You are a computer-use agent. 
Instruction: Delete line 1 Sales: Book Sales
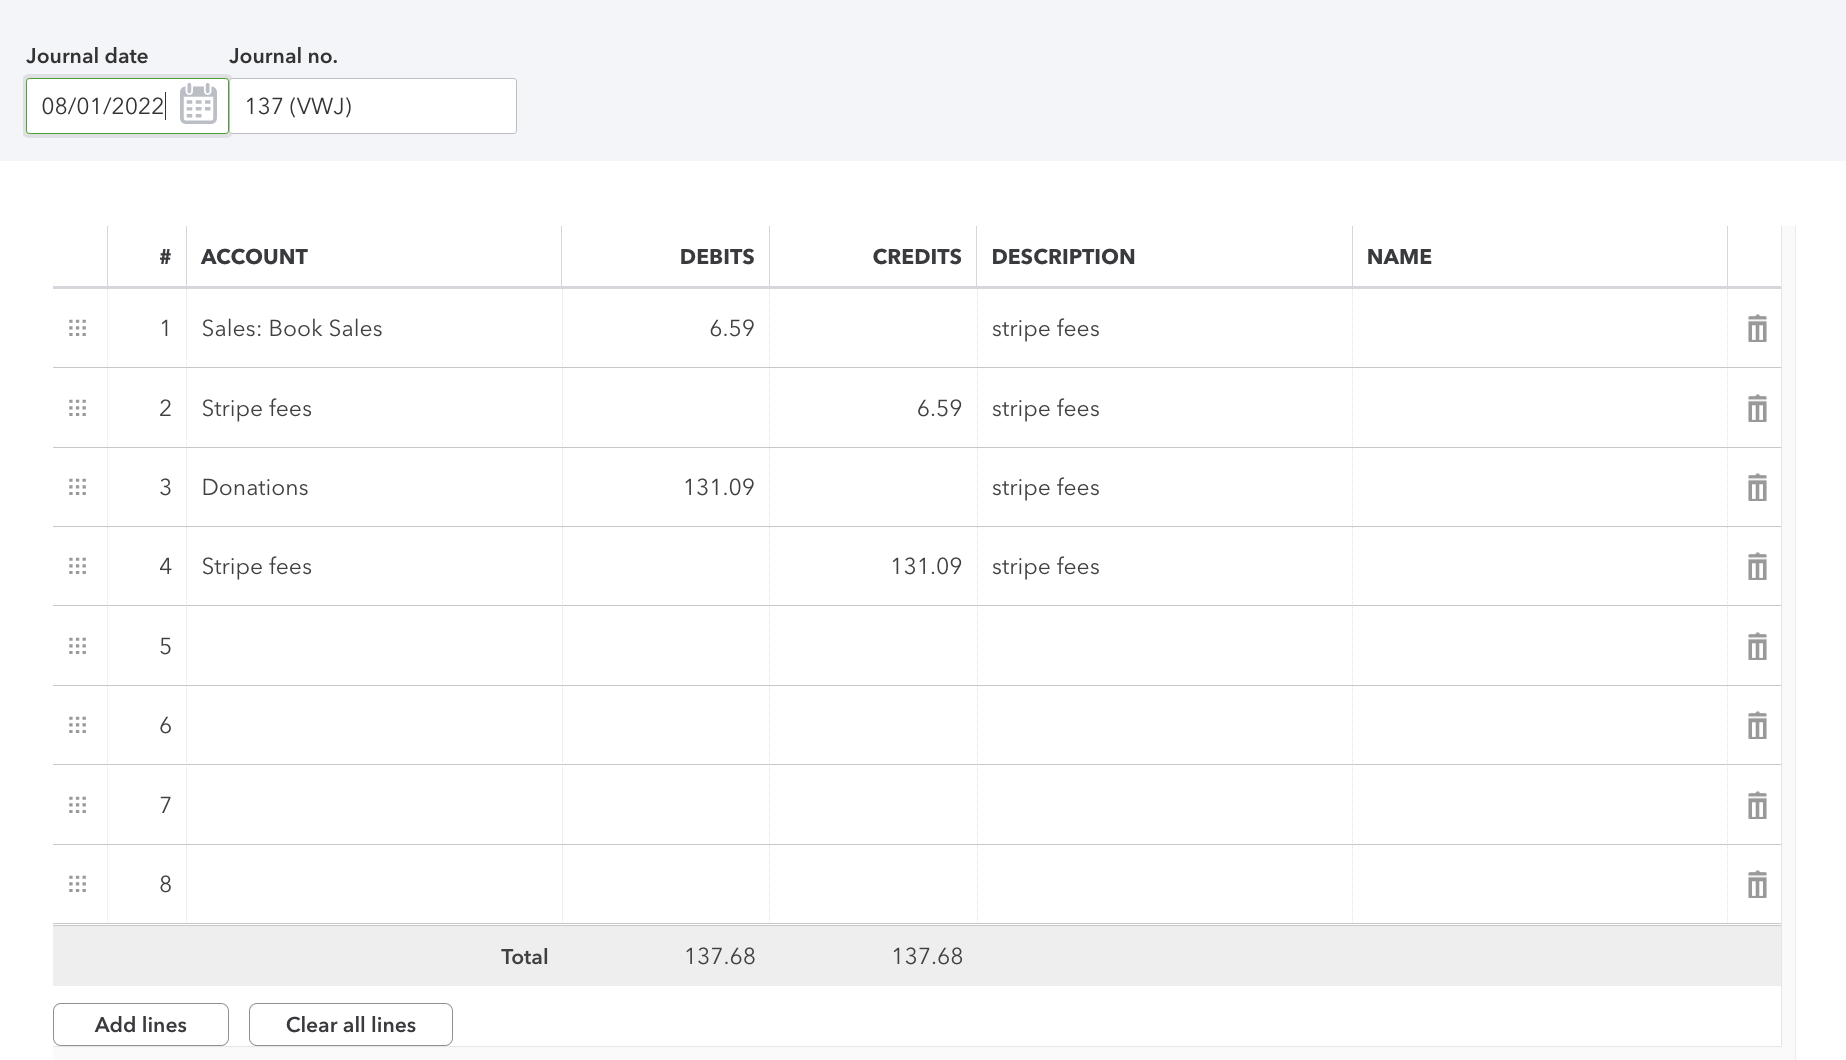[x=1756, y=329]
